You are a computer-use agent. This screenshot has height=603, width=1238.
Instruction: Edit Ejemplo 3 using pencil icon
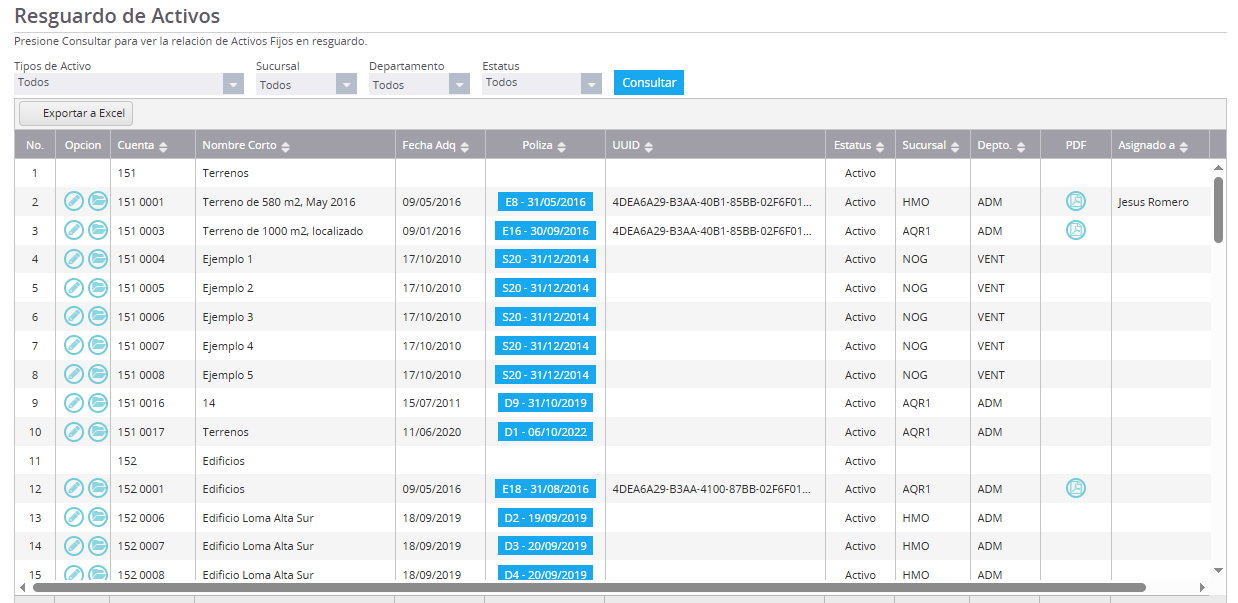point(74,316)
